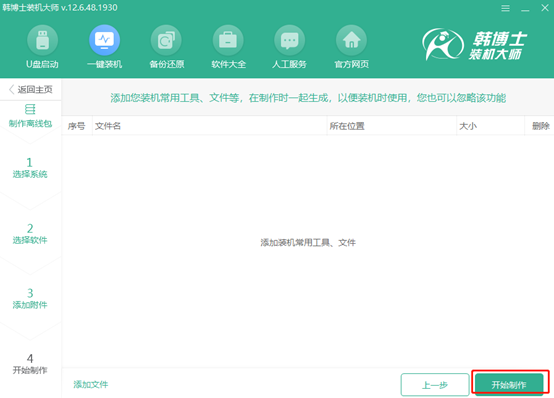This screenshot has height=398, width=554.
Task: Click the 删除 column header
Action: [541, 126]
